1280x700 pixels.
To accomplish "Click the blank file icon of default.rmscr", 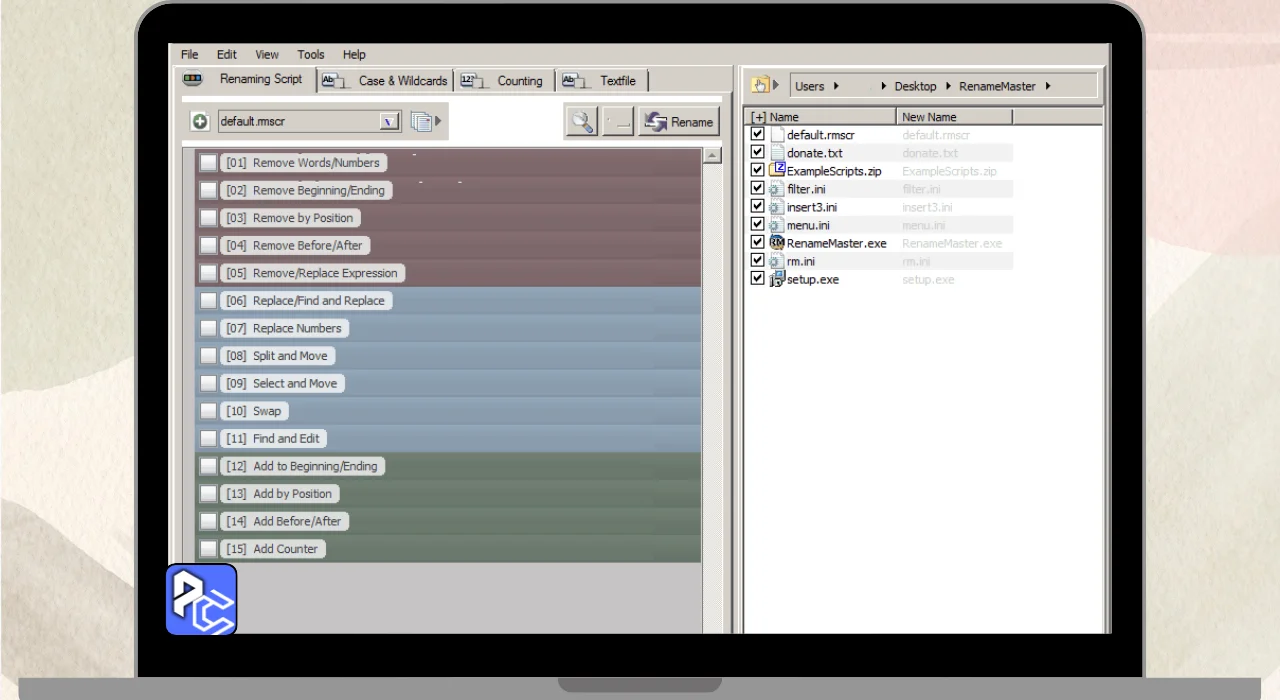I will tap(777, 135).
